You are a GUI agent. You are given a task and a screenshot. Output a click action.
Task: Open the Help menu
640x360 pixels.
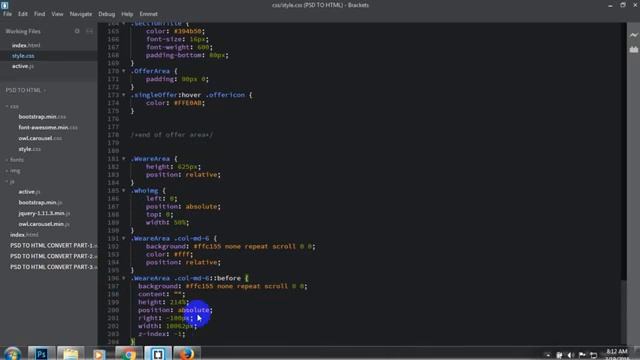[x=127, y=14]
